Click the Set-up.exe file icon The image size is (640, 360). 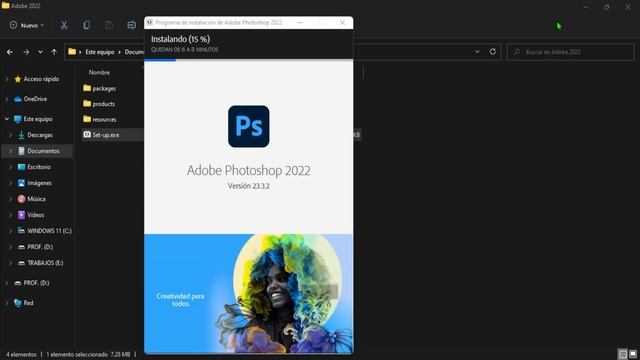coord(87,134)
